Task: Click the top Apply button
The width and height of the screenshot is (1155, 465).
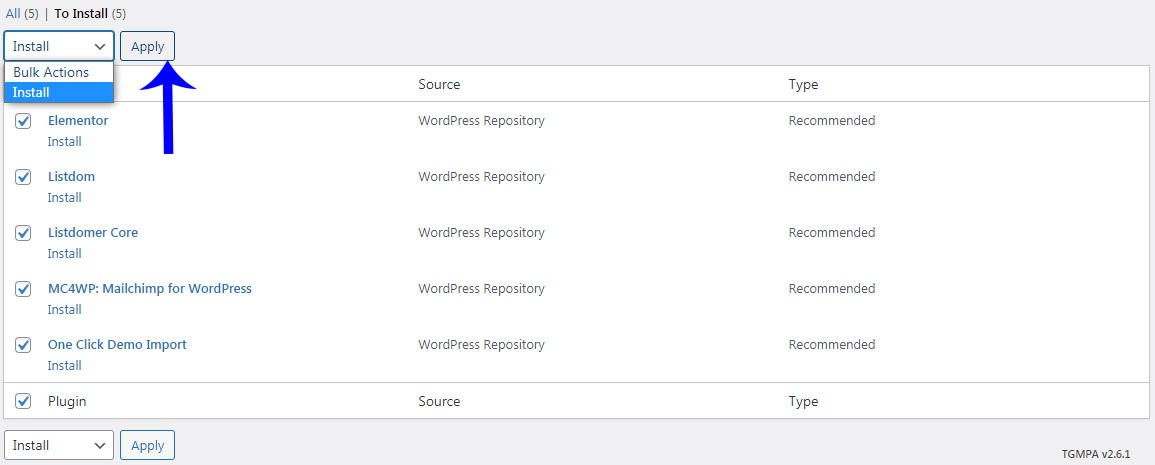Action: tap(147, 46)
